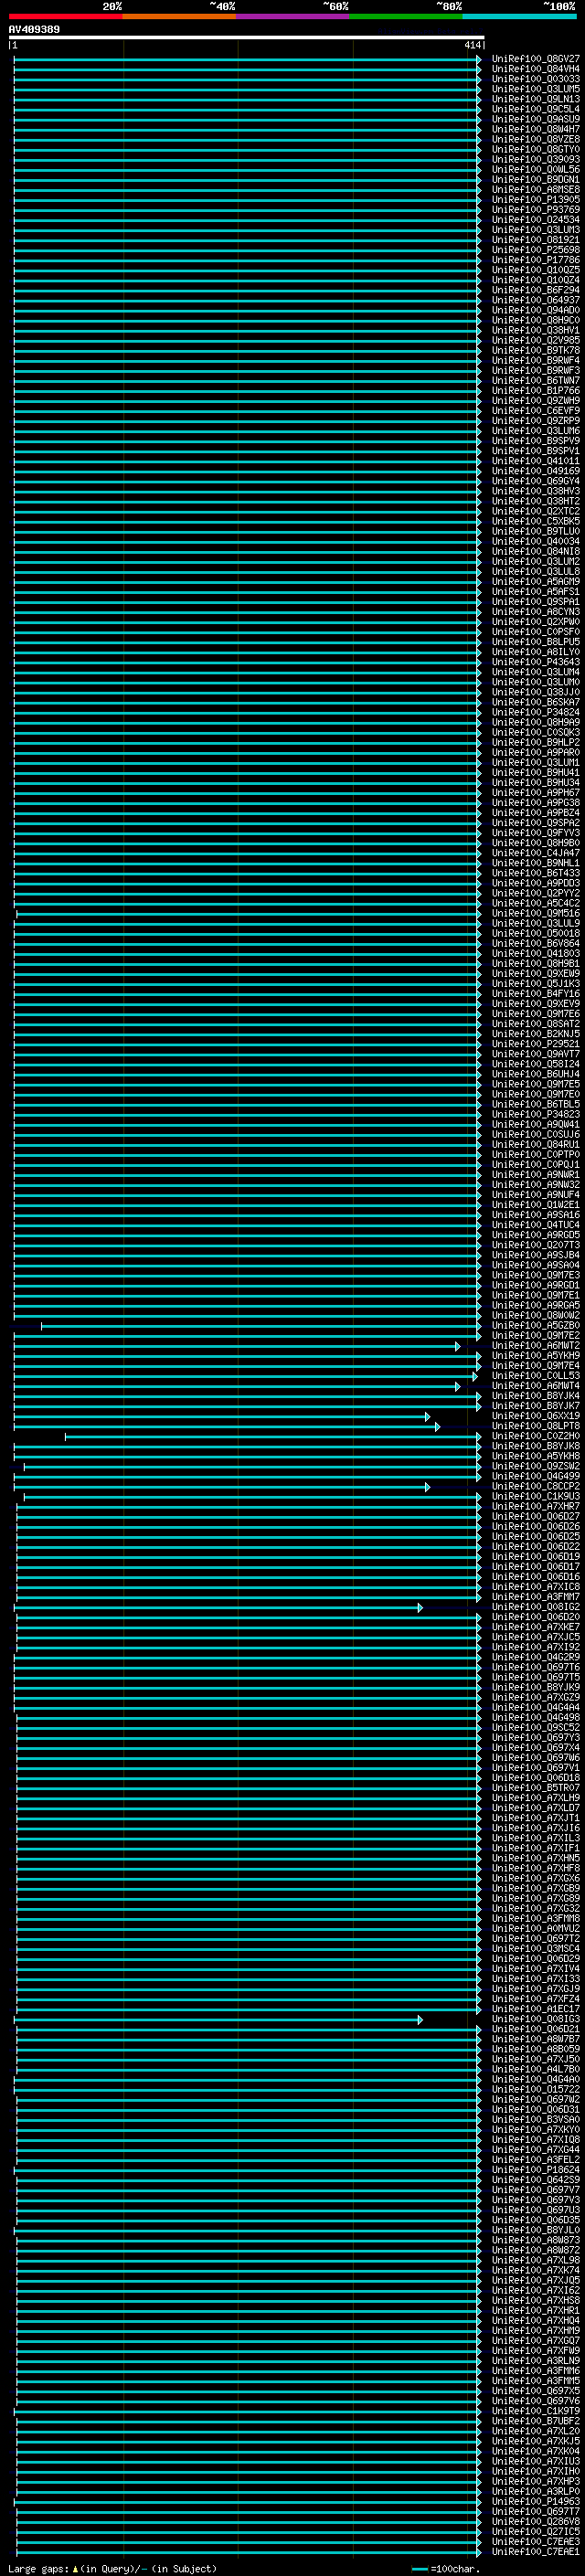This screenshot has height=2576, width=585.
Task: Open the UniRef100_A3RLN9 label
Action: tap(535, 2361)
